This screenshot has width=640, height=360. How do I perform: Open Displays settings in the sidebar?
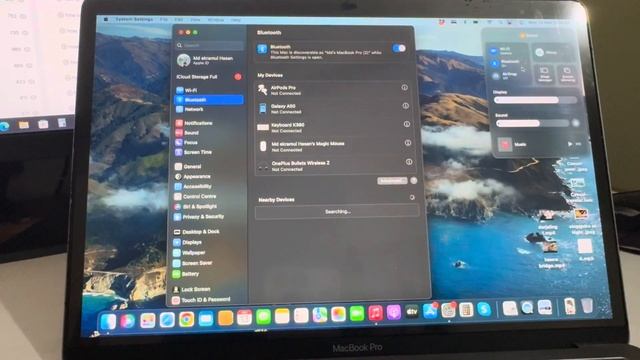209,242
